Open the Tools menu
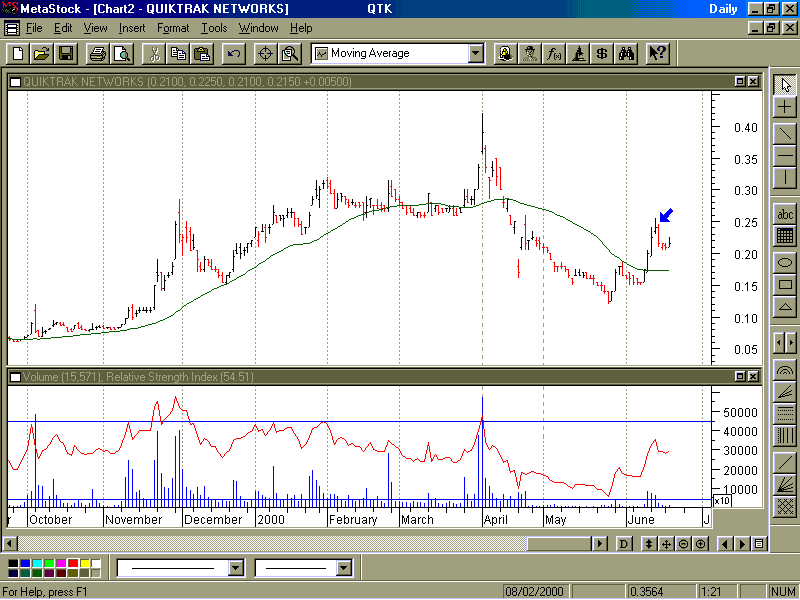This screenshot has width=800, height=600. tap(214, 28)
